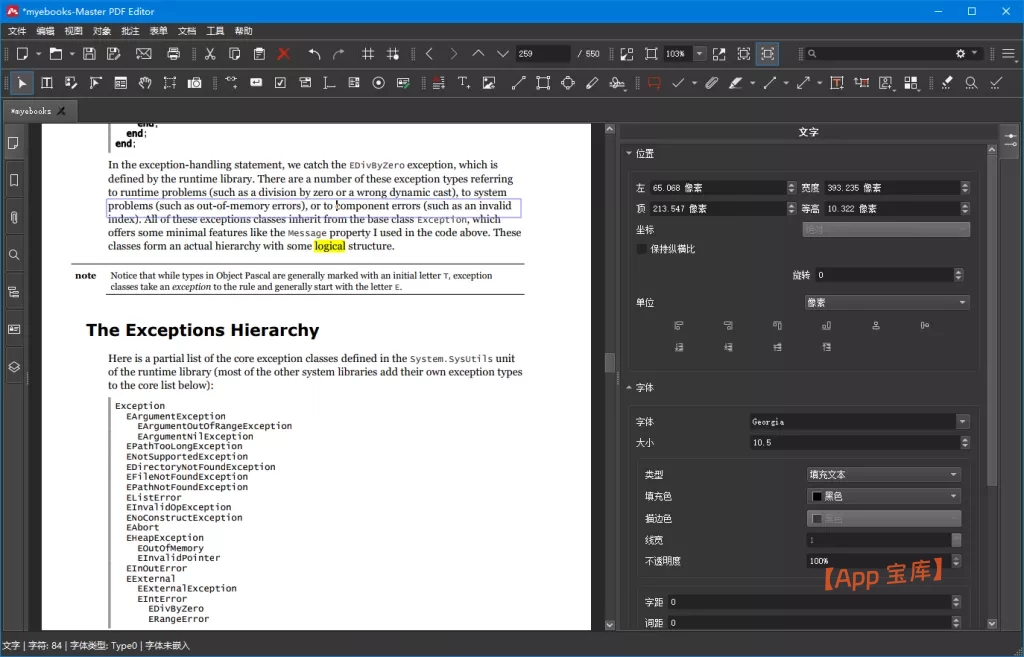
Task: Select the Attach File paperclip tool
Action: click(711, 83)
